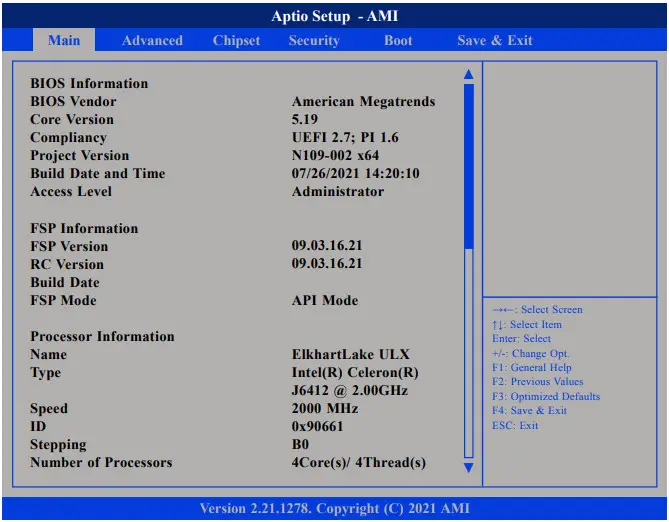Click the Access Level Administrator value
Image resolution: width=669 pixels, height=522 pixels.
[338, 192]
